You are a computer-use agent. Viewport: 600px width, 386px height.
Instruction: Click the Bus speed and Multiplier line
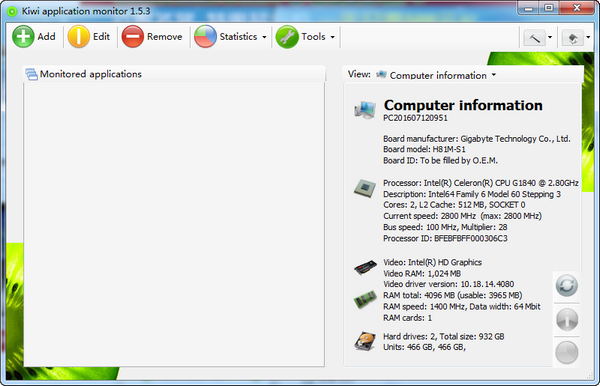tap(445, 227)
